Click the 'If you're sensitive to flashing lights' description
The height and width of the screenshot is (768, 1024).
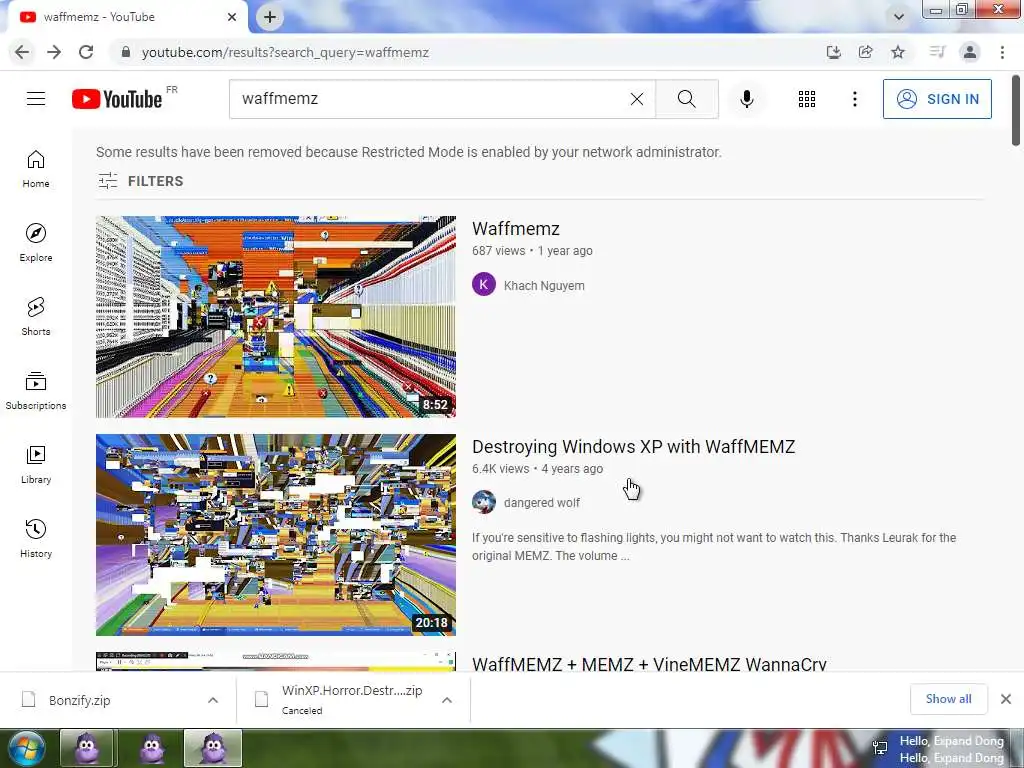click(x=714, y=547)
